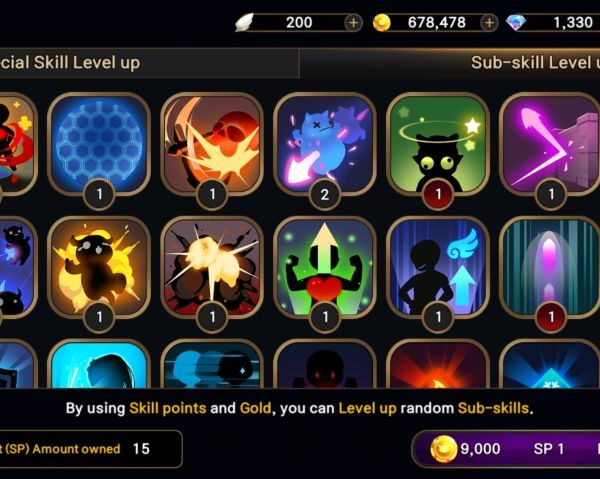Viewport: 600px width, 479px height.
Task: Select the purple arrow wall skill icon
Action: coord(550,145)
